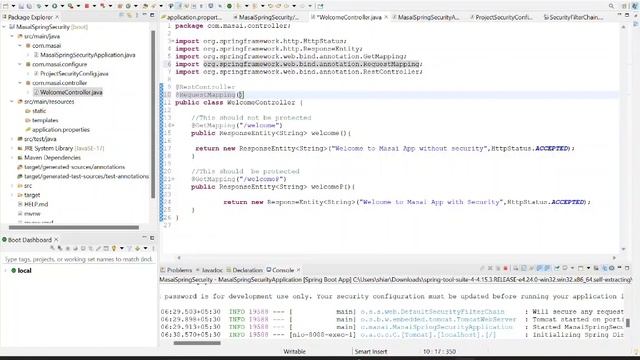Click the magnifier search icon at top right
Screen dimensions: 640x360
point(611,6)
